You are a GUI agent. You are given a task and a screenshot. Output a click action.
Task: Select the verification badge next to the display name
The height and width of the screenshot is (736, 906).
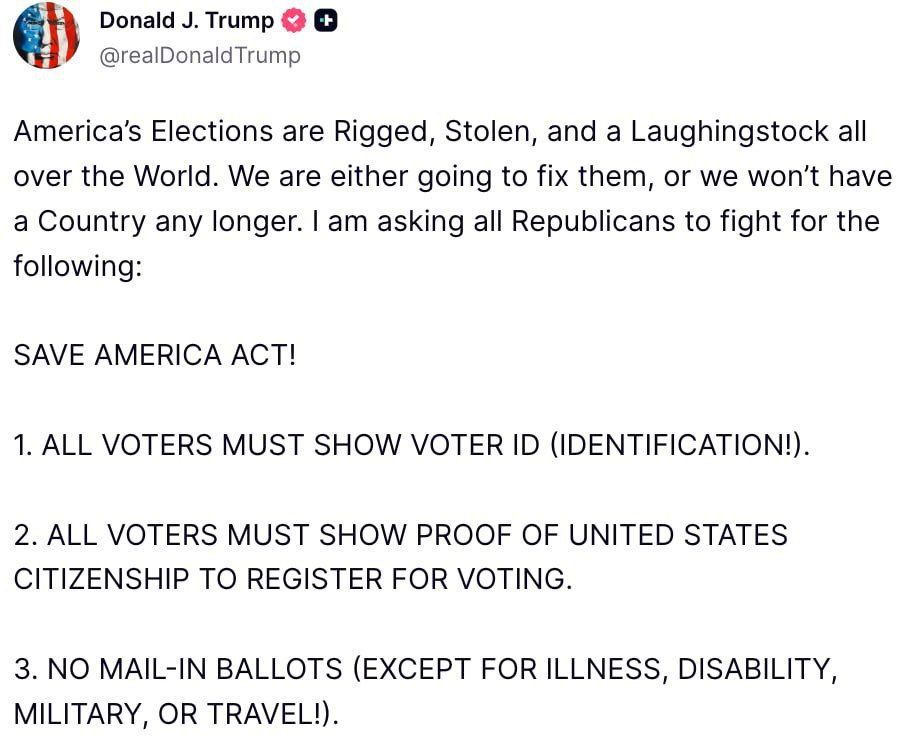[x=292, y=19]
